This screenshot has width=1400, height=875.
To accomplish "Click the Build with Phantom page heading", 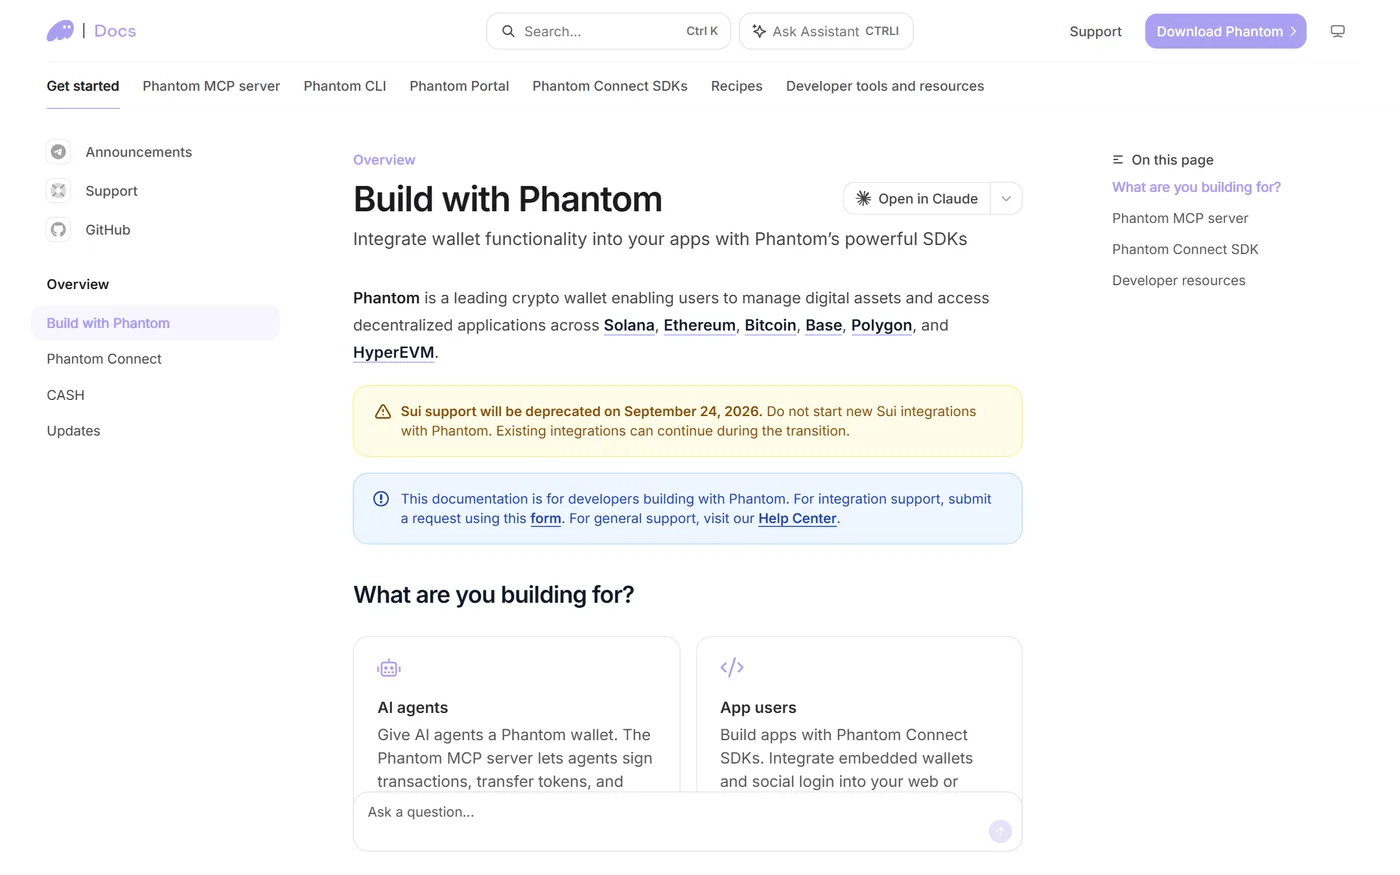I will point(508,199).
